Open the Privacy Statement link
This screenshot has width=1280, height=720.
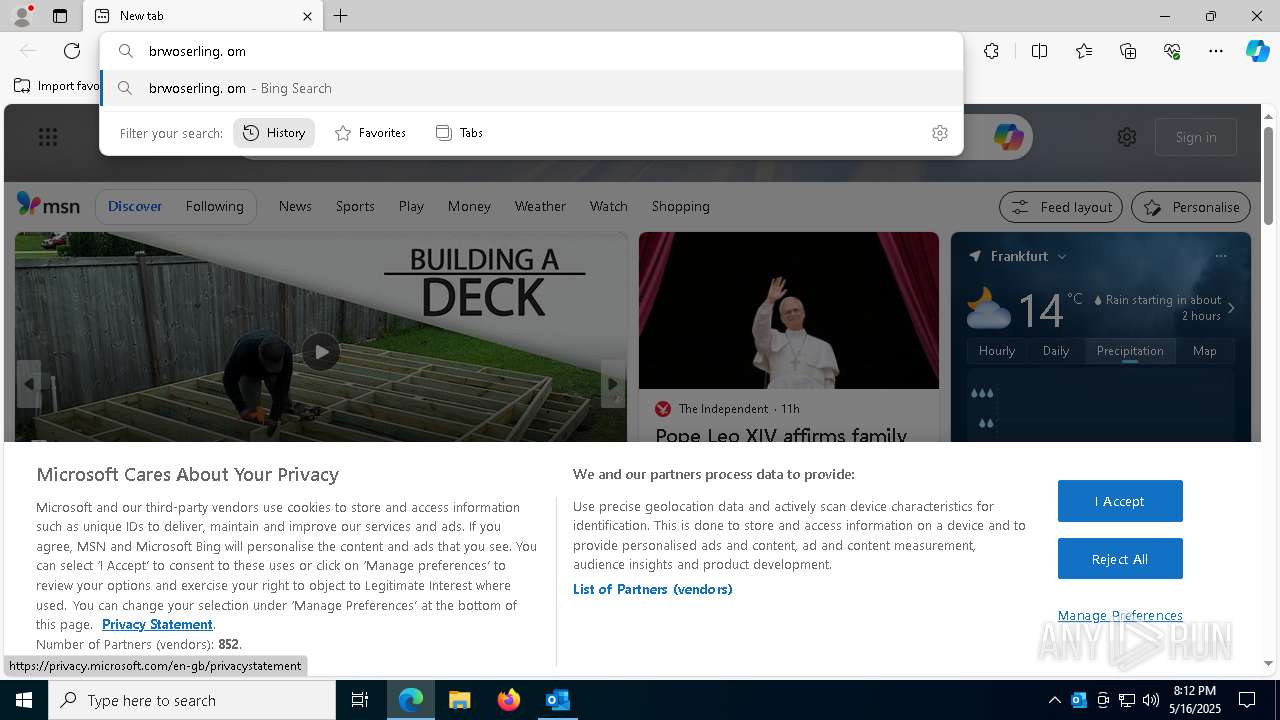pos(157,624)
